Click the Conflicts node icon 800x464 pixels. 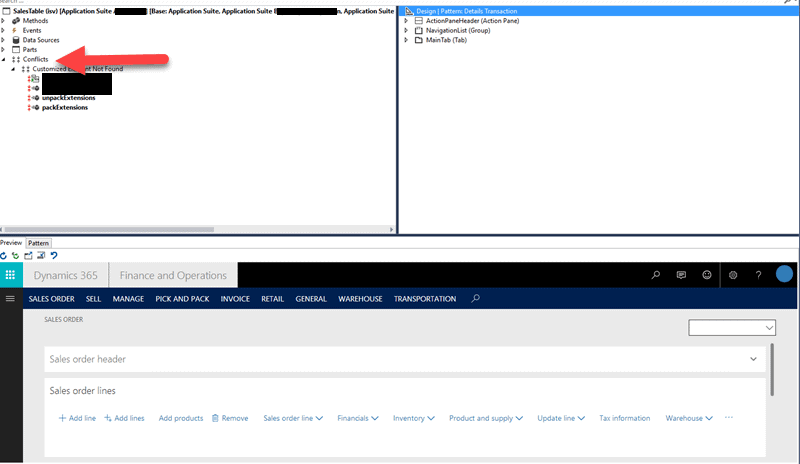pyautogui.click(x=16, y=59)
